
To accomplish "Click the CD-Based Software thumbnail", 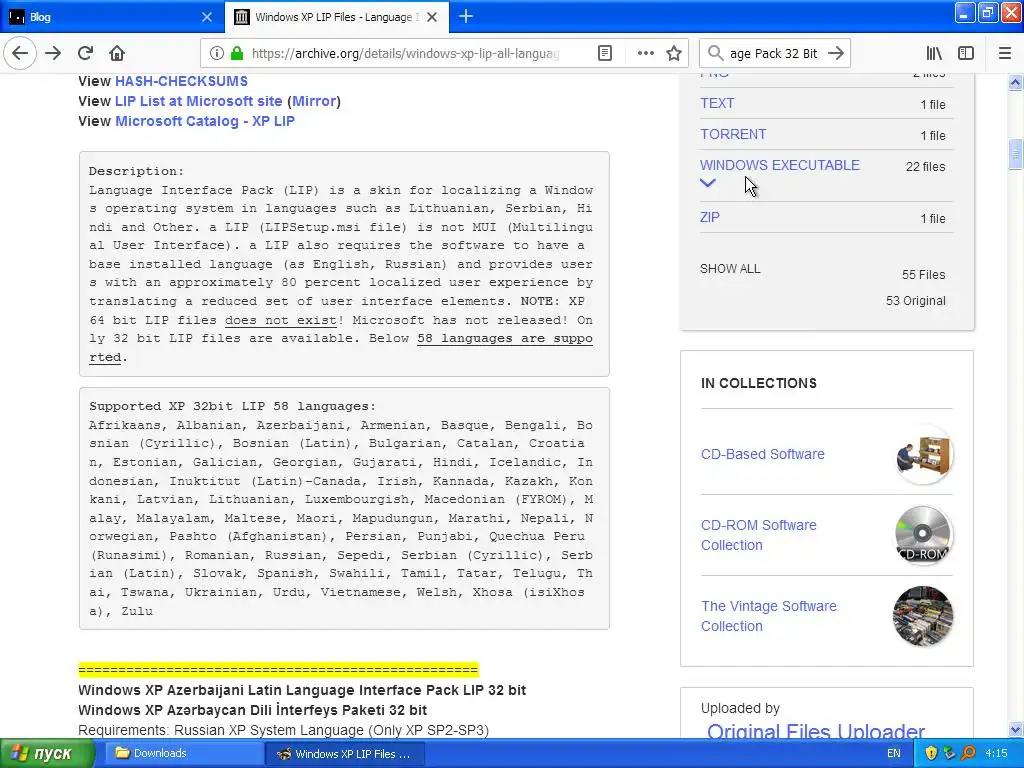I will tap(923, 455).
